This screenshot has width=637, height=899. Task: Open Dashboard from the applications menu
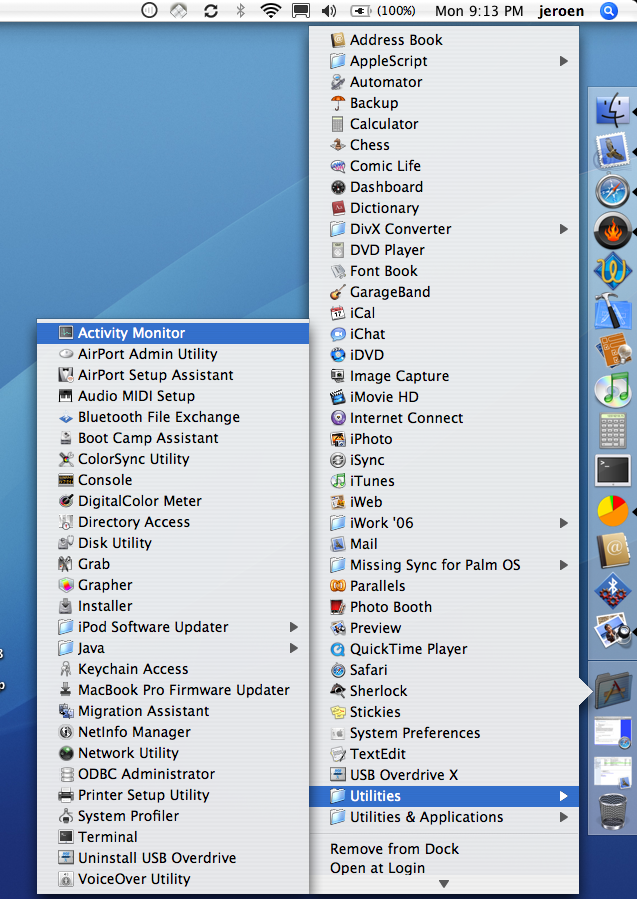tap(444, 187)
